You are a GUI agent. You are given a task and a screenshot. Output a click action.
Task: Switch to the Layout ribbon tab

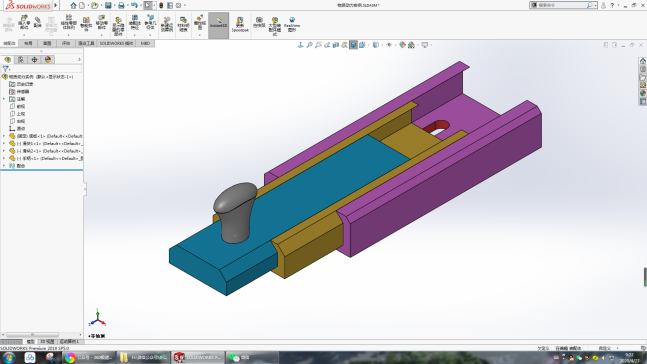click(28, 43)
